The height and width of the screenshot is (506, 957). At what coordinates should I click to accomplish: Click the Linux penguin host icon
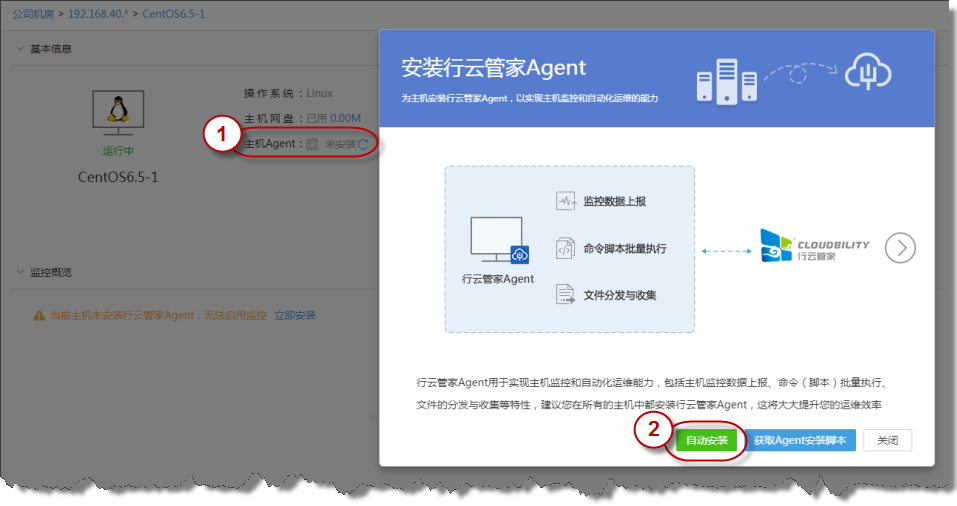118,110
